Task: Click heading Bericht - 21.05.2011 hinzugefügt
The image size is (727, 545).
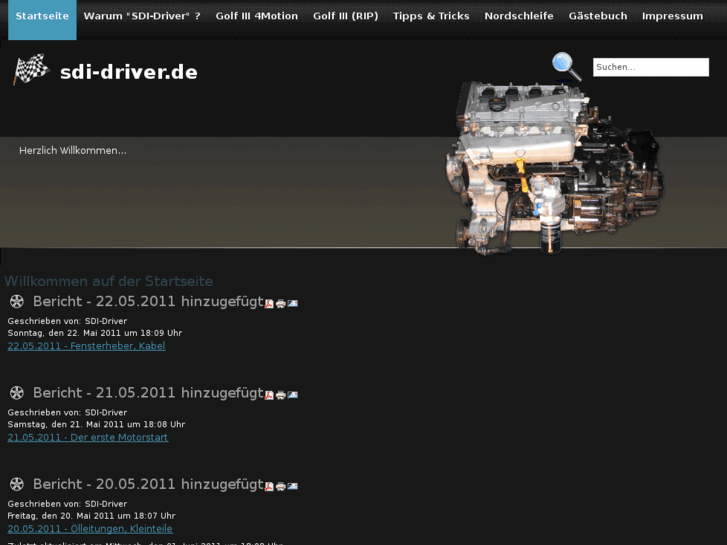Action: tap(148, 393)
